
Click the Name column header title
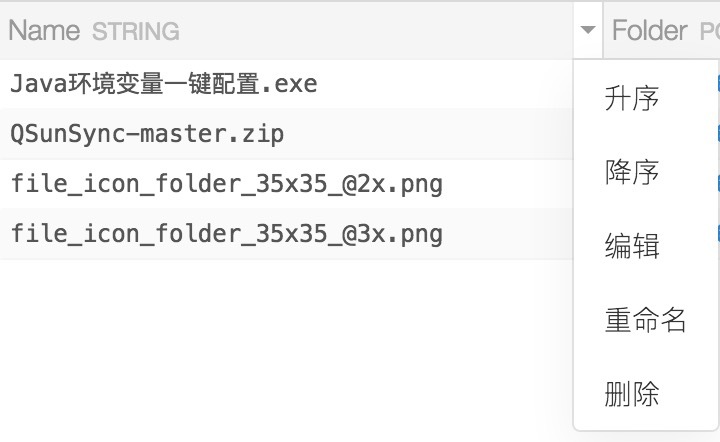click(x=44, y=31)
